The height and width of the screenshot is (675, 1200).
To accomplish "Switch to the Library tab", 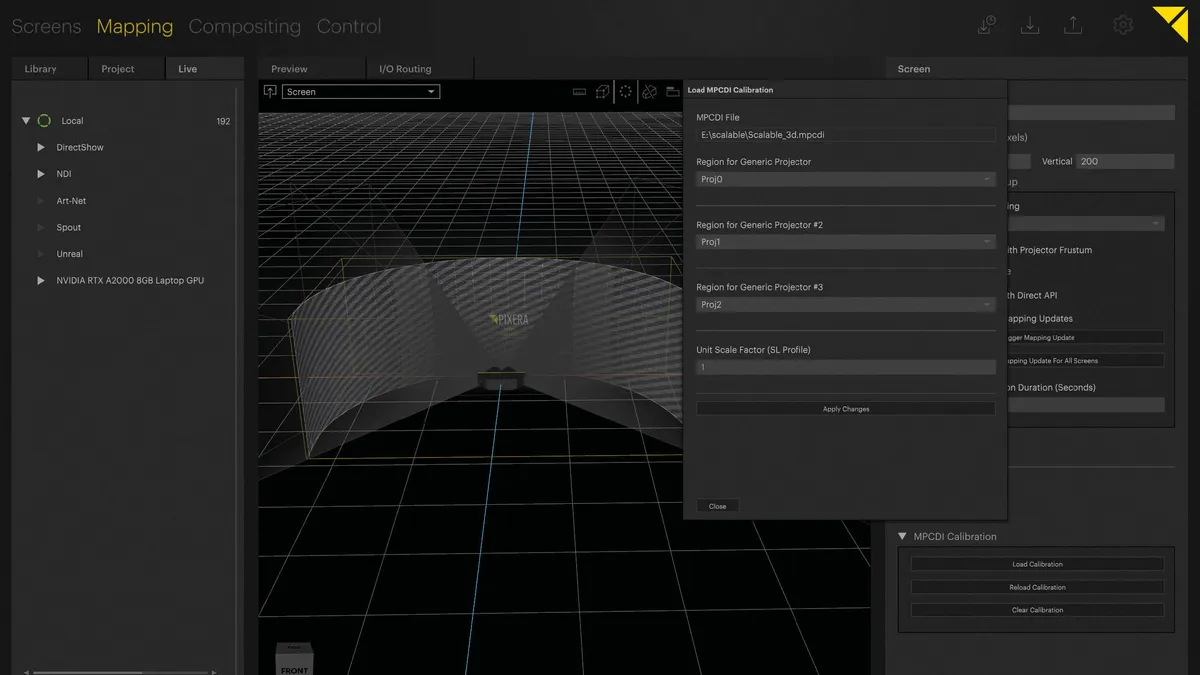I will click(49, 69).
